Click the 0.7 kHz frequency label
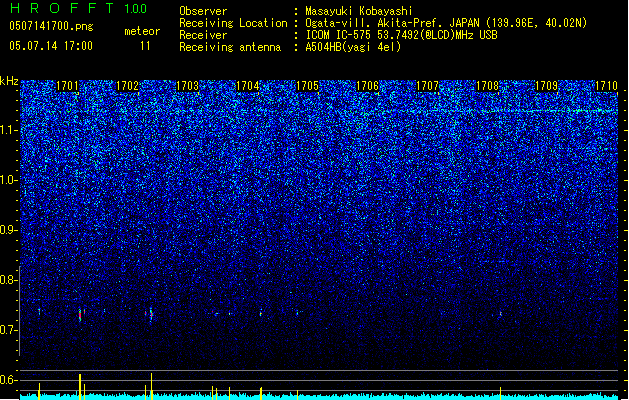Image resolution: width=629 pixels, height=400 pixels. (9, 330)
